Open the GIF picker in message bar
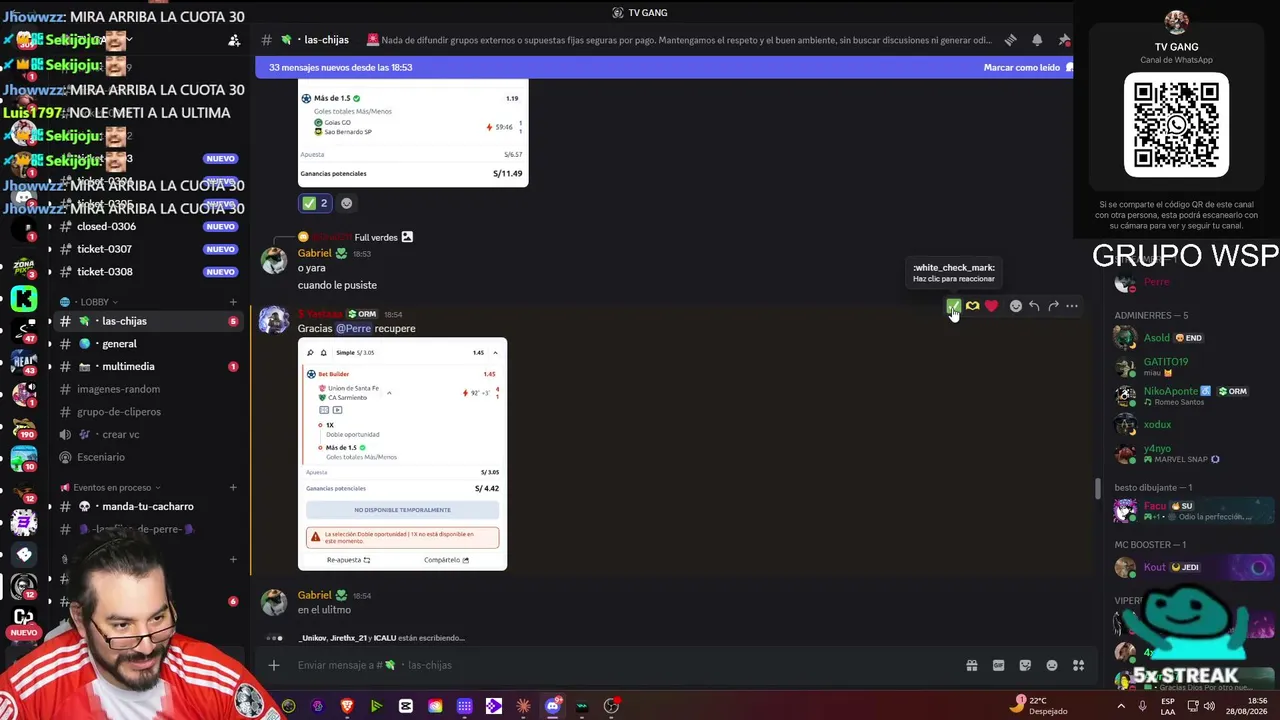 [x=998, y=665]
